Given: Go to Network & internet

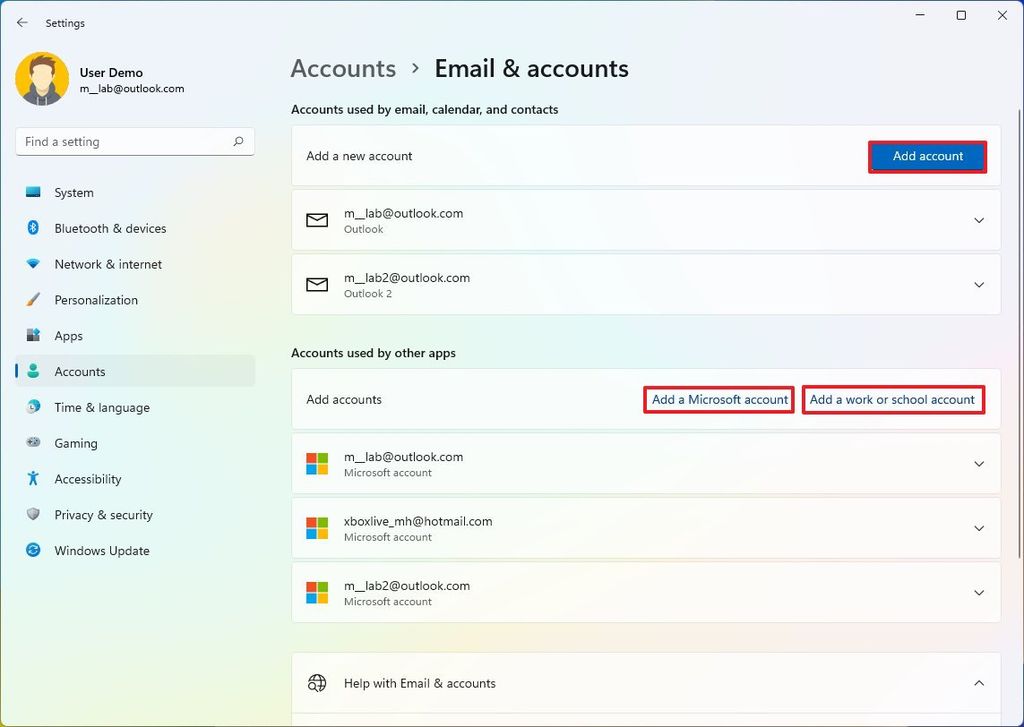Looking at the screenshot, I should coord(135,264).
